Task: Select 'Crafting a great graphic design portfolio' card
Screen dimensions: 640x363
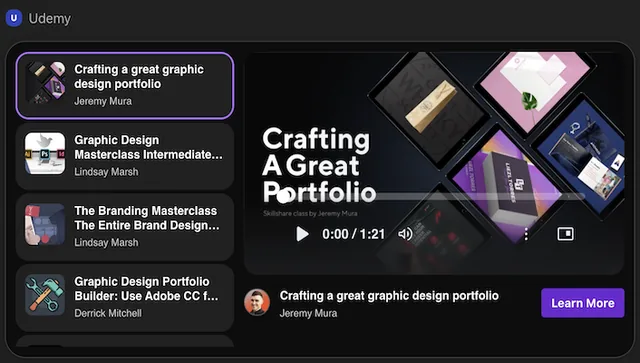Action: click(125, 85)
